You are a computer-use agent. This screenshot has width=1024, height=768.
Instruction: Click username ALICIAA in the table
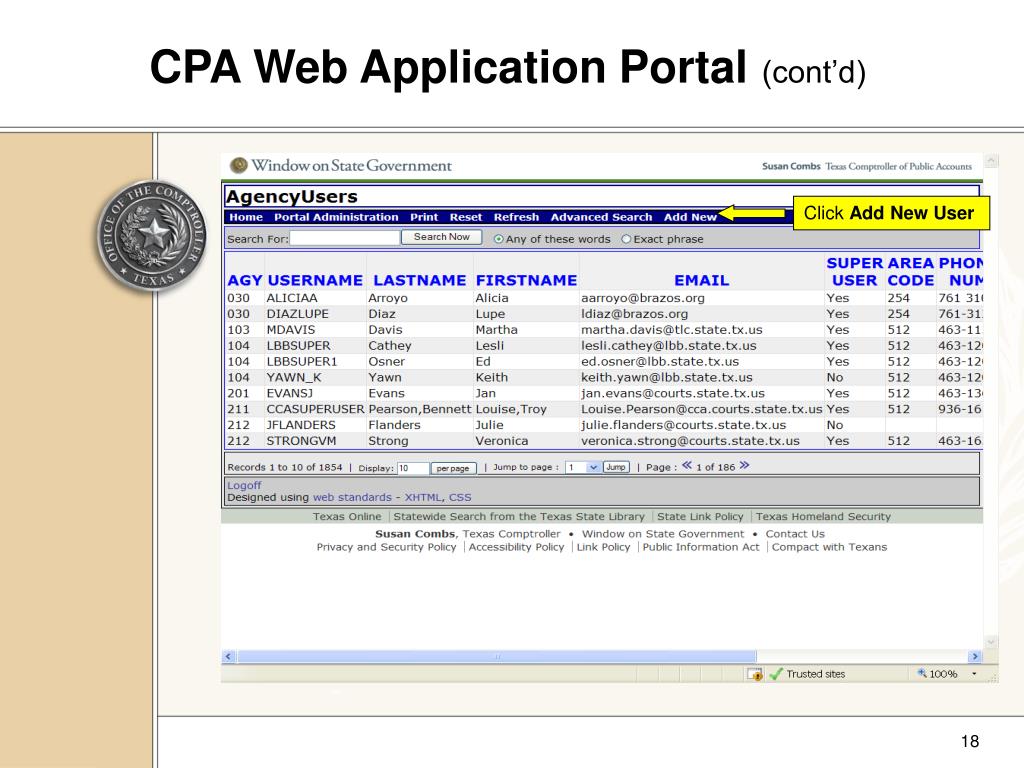[x=291, y=298]
